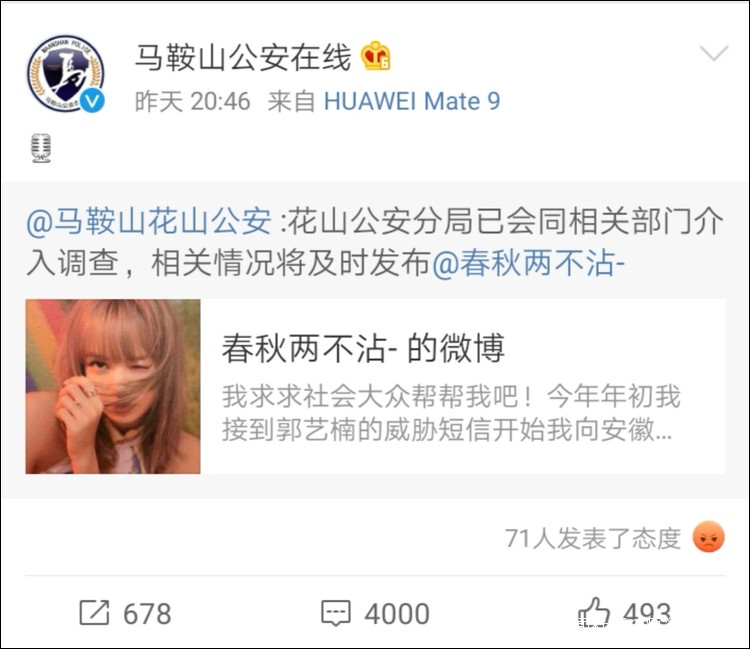Screen dimensions: 750x649
Task: Expand the post options chevron menu
Action: click(714, 53)
